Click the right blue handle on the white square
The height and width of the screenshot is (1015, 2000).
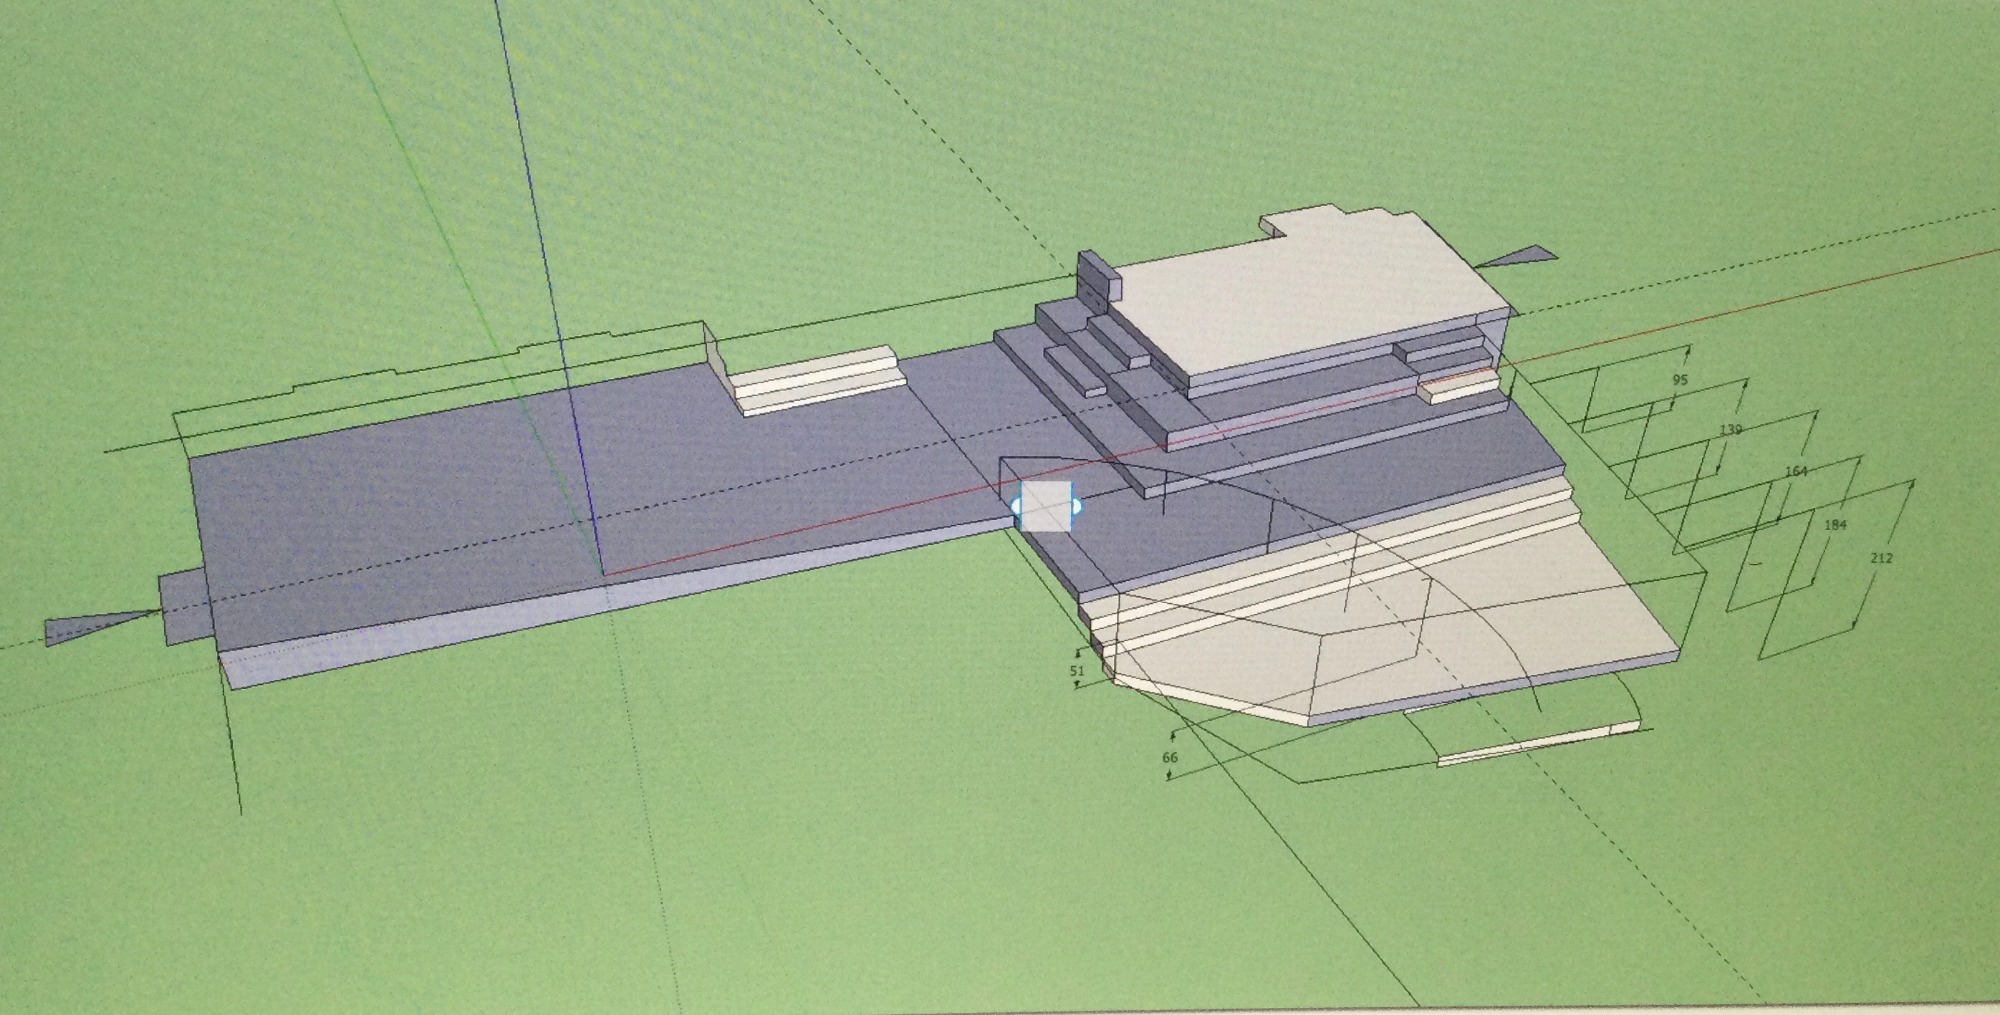click(1076, 507)
